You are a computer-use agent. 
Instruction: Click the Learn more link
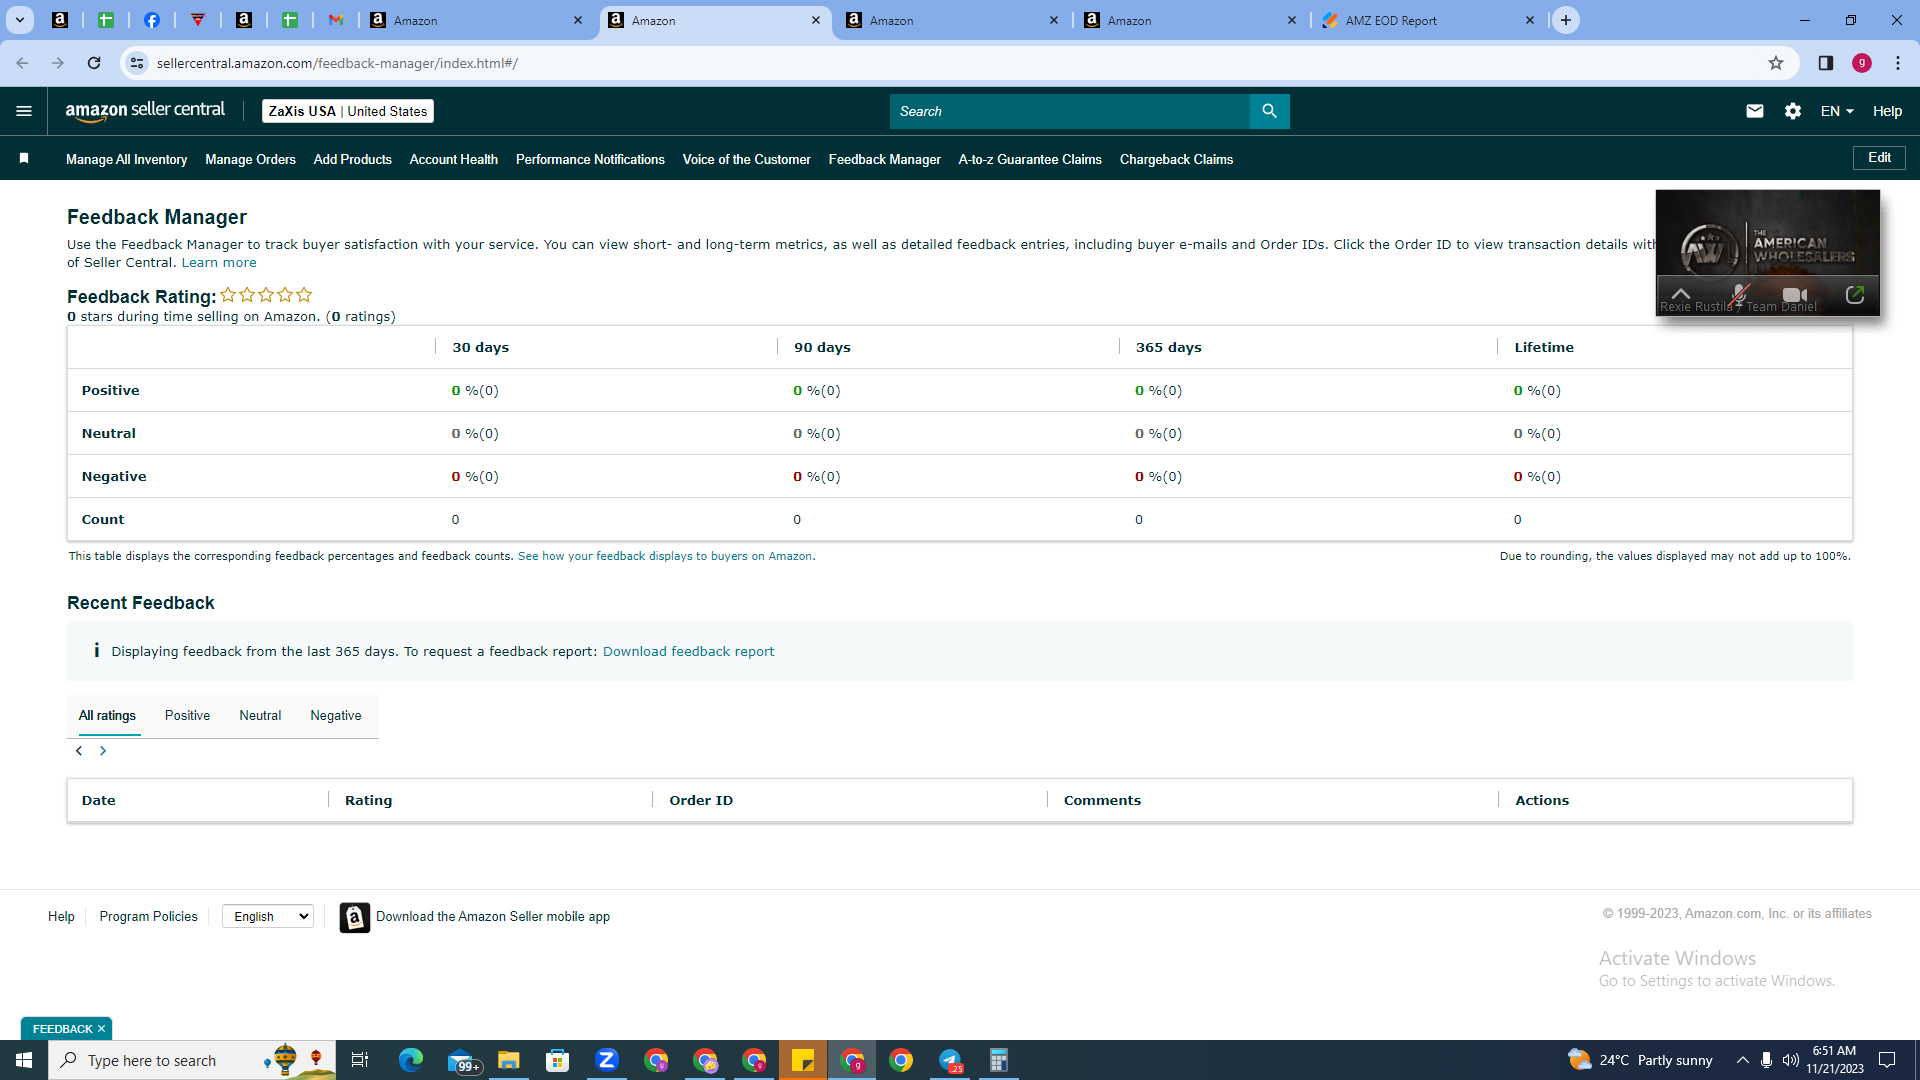(219, 263)
